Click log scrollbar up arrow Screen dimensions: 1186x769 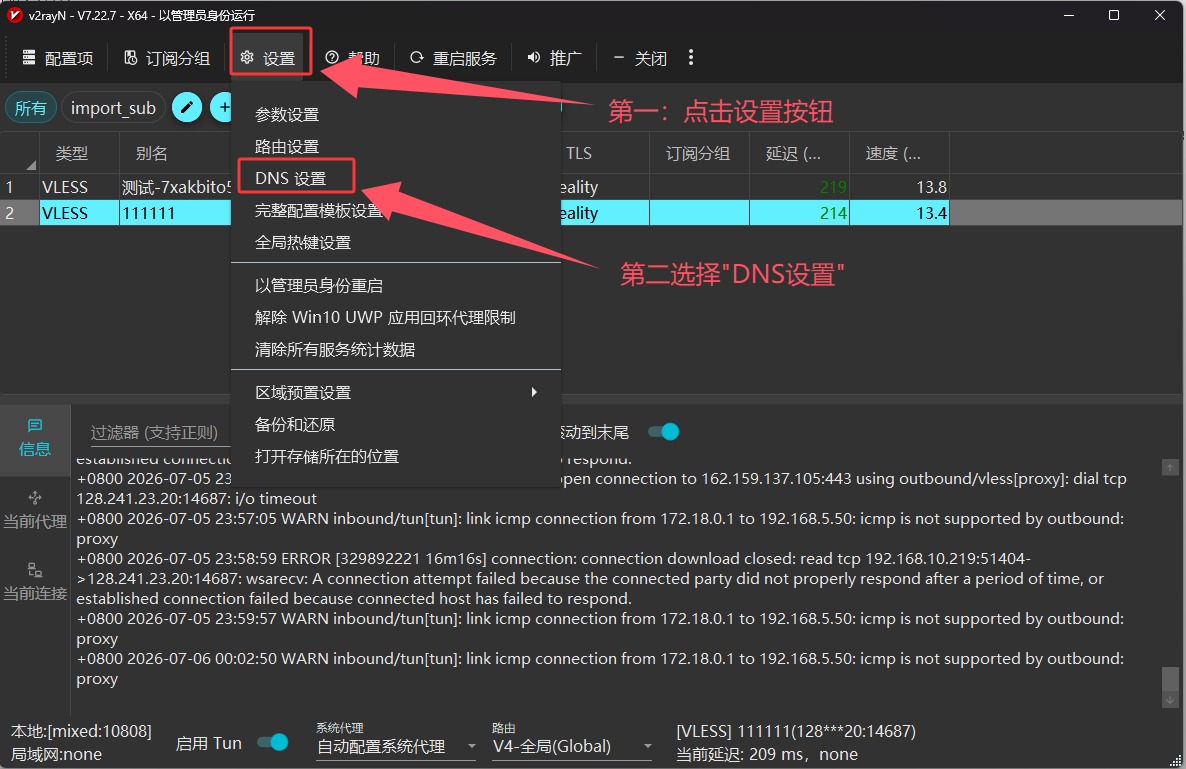click(1169, 467)
